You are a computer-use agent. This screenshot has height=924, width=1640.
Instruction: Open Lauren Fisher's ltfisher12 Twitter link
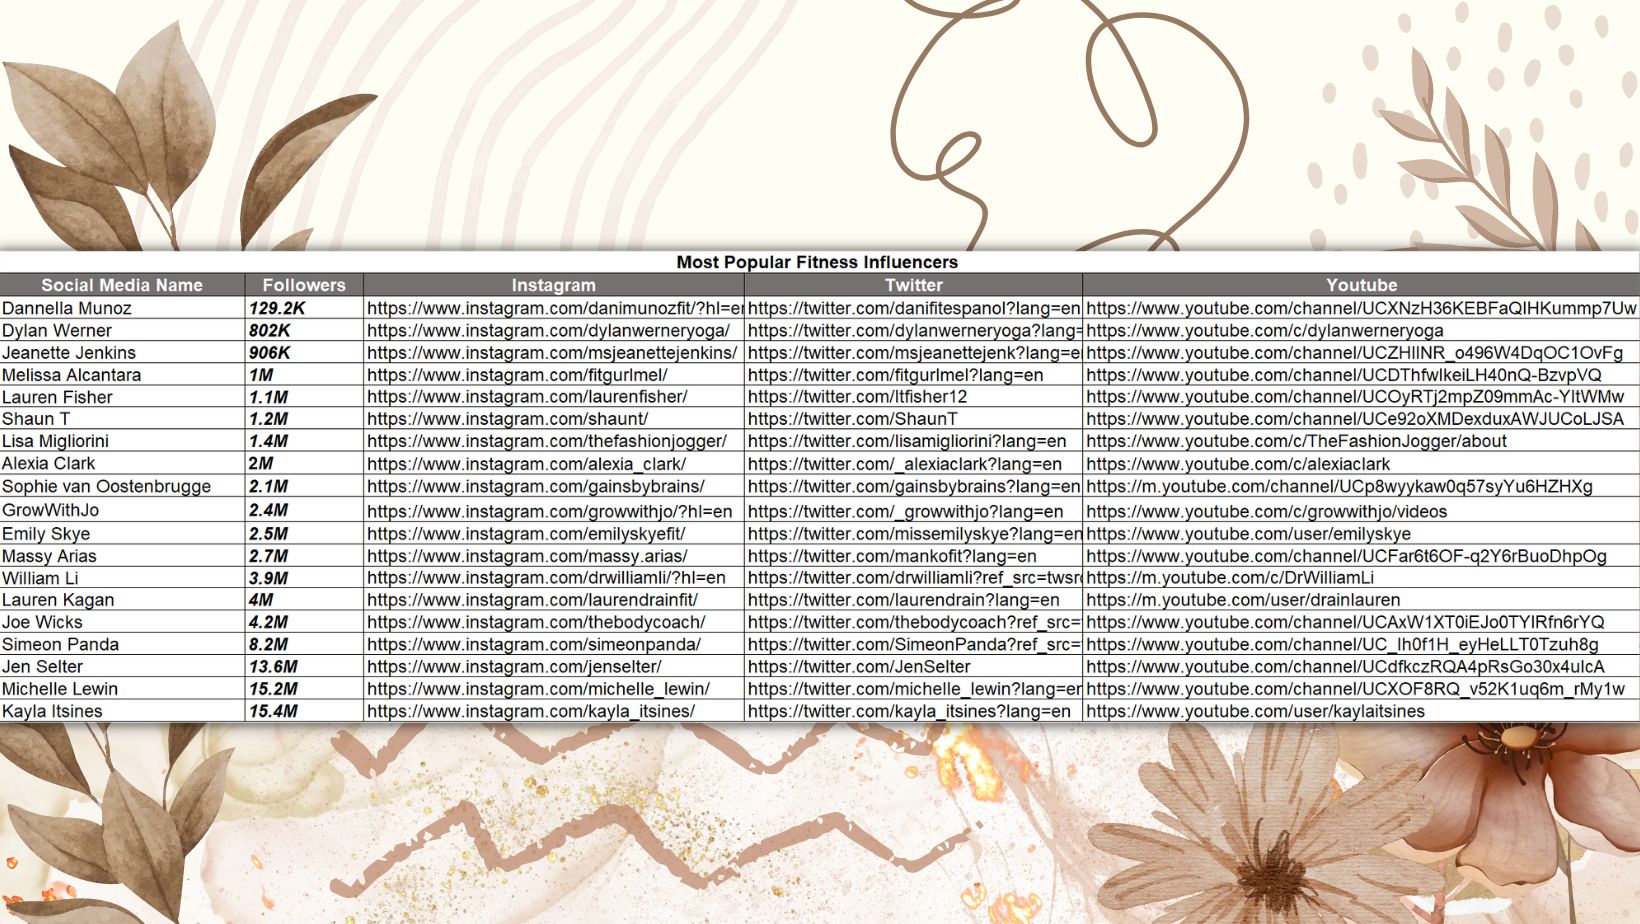(857, 397)
